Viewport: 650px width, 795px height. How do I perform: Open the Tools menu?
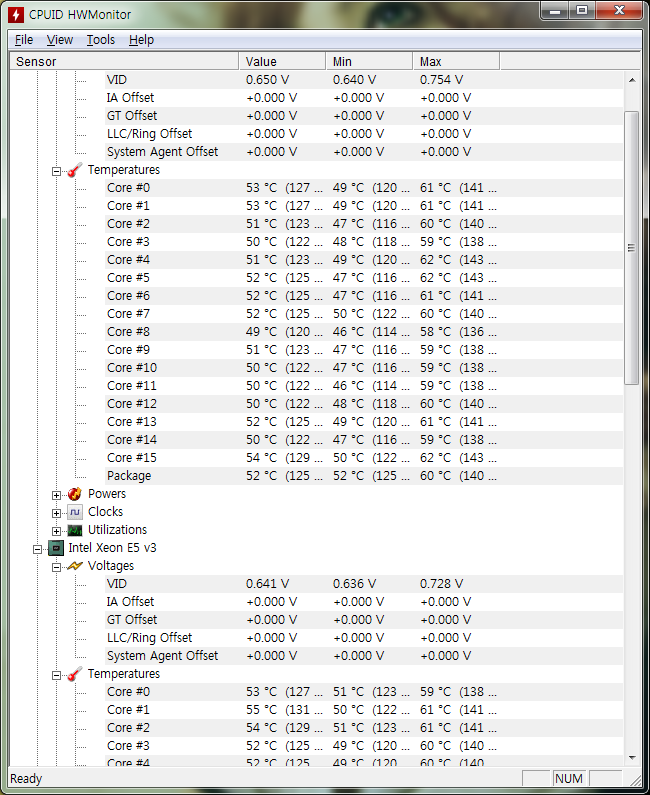click(100, 40)
